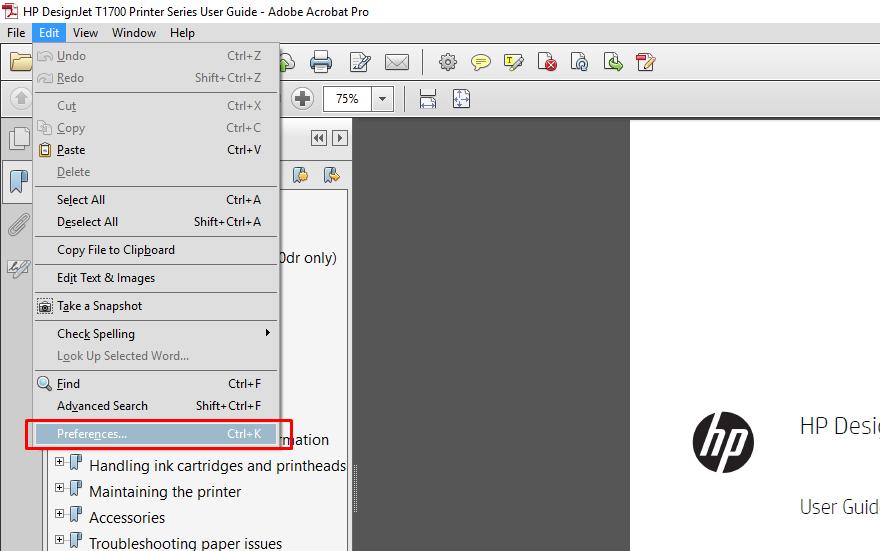The image size is (880, 551).
Task: Open the Help menu
Action: pyautogui.click(x=182, y=33)
